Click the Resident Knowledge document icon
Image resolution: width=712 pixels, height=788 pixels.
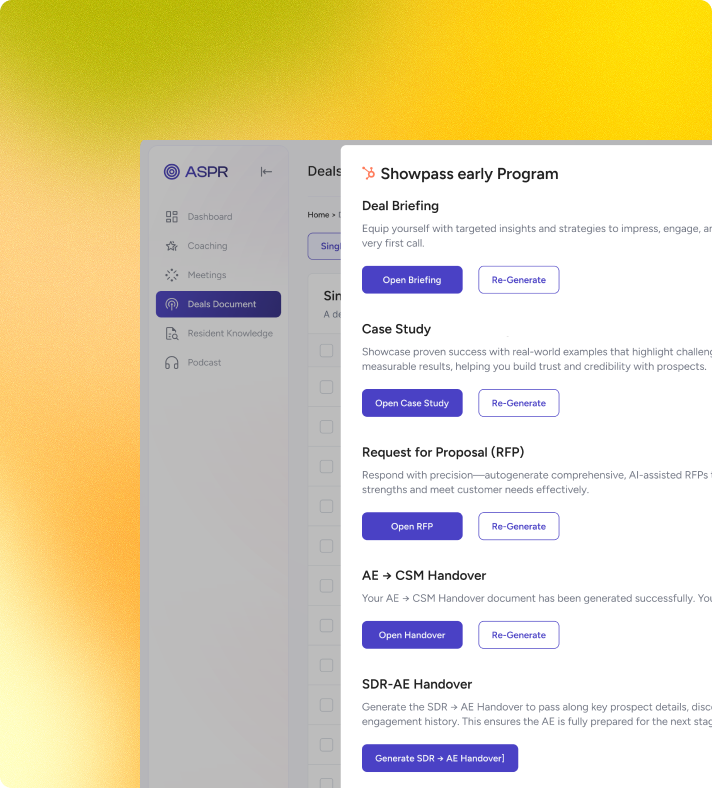172,333
